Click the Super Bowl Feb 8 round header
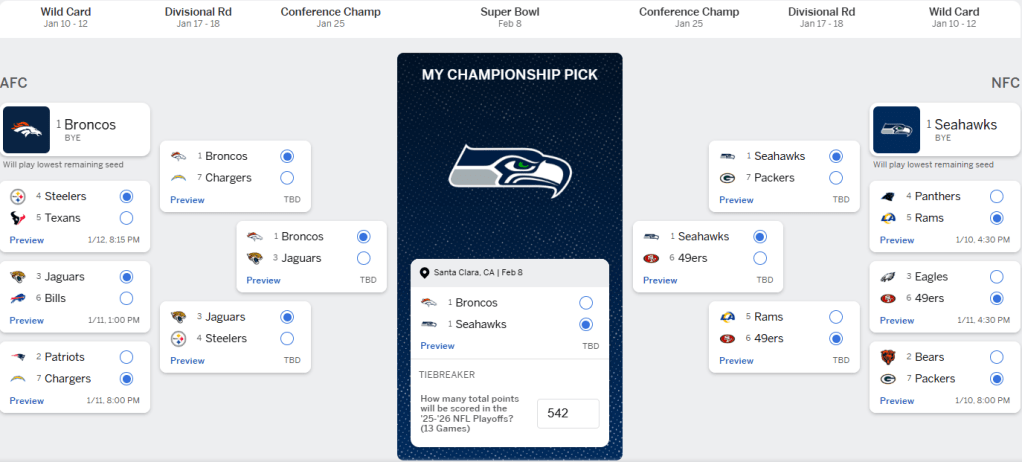This screenshot has height=462, width=1022. click(509, 17)
